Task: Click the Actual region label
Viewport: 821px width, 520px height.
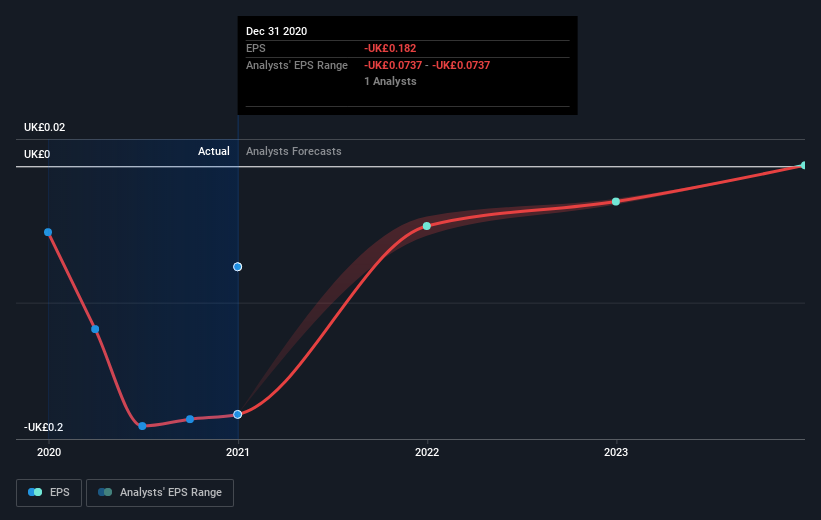Action: pos(214,151)
